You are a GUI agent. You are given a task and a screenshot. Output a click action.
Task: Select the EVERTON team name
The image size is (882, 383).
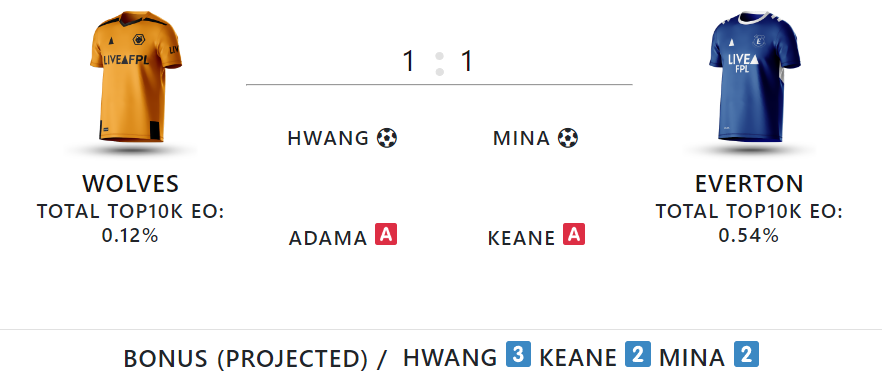coord(749,184)
